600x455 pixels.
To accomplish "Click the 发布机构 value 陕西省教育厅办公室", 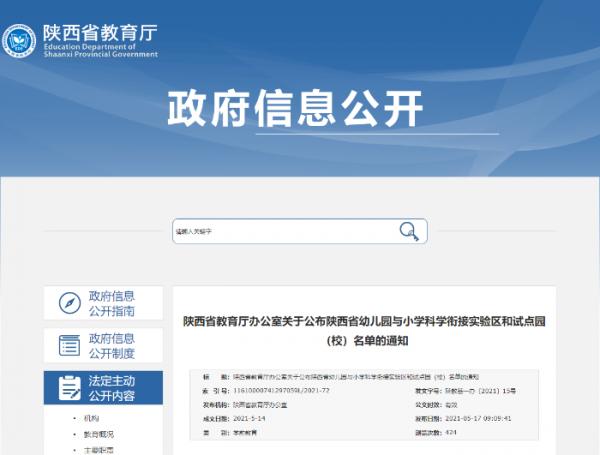I will click(x=260, y=405).
